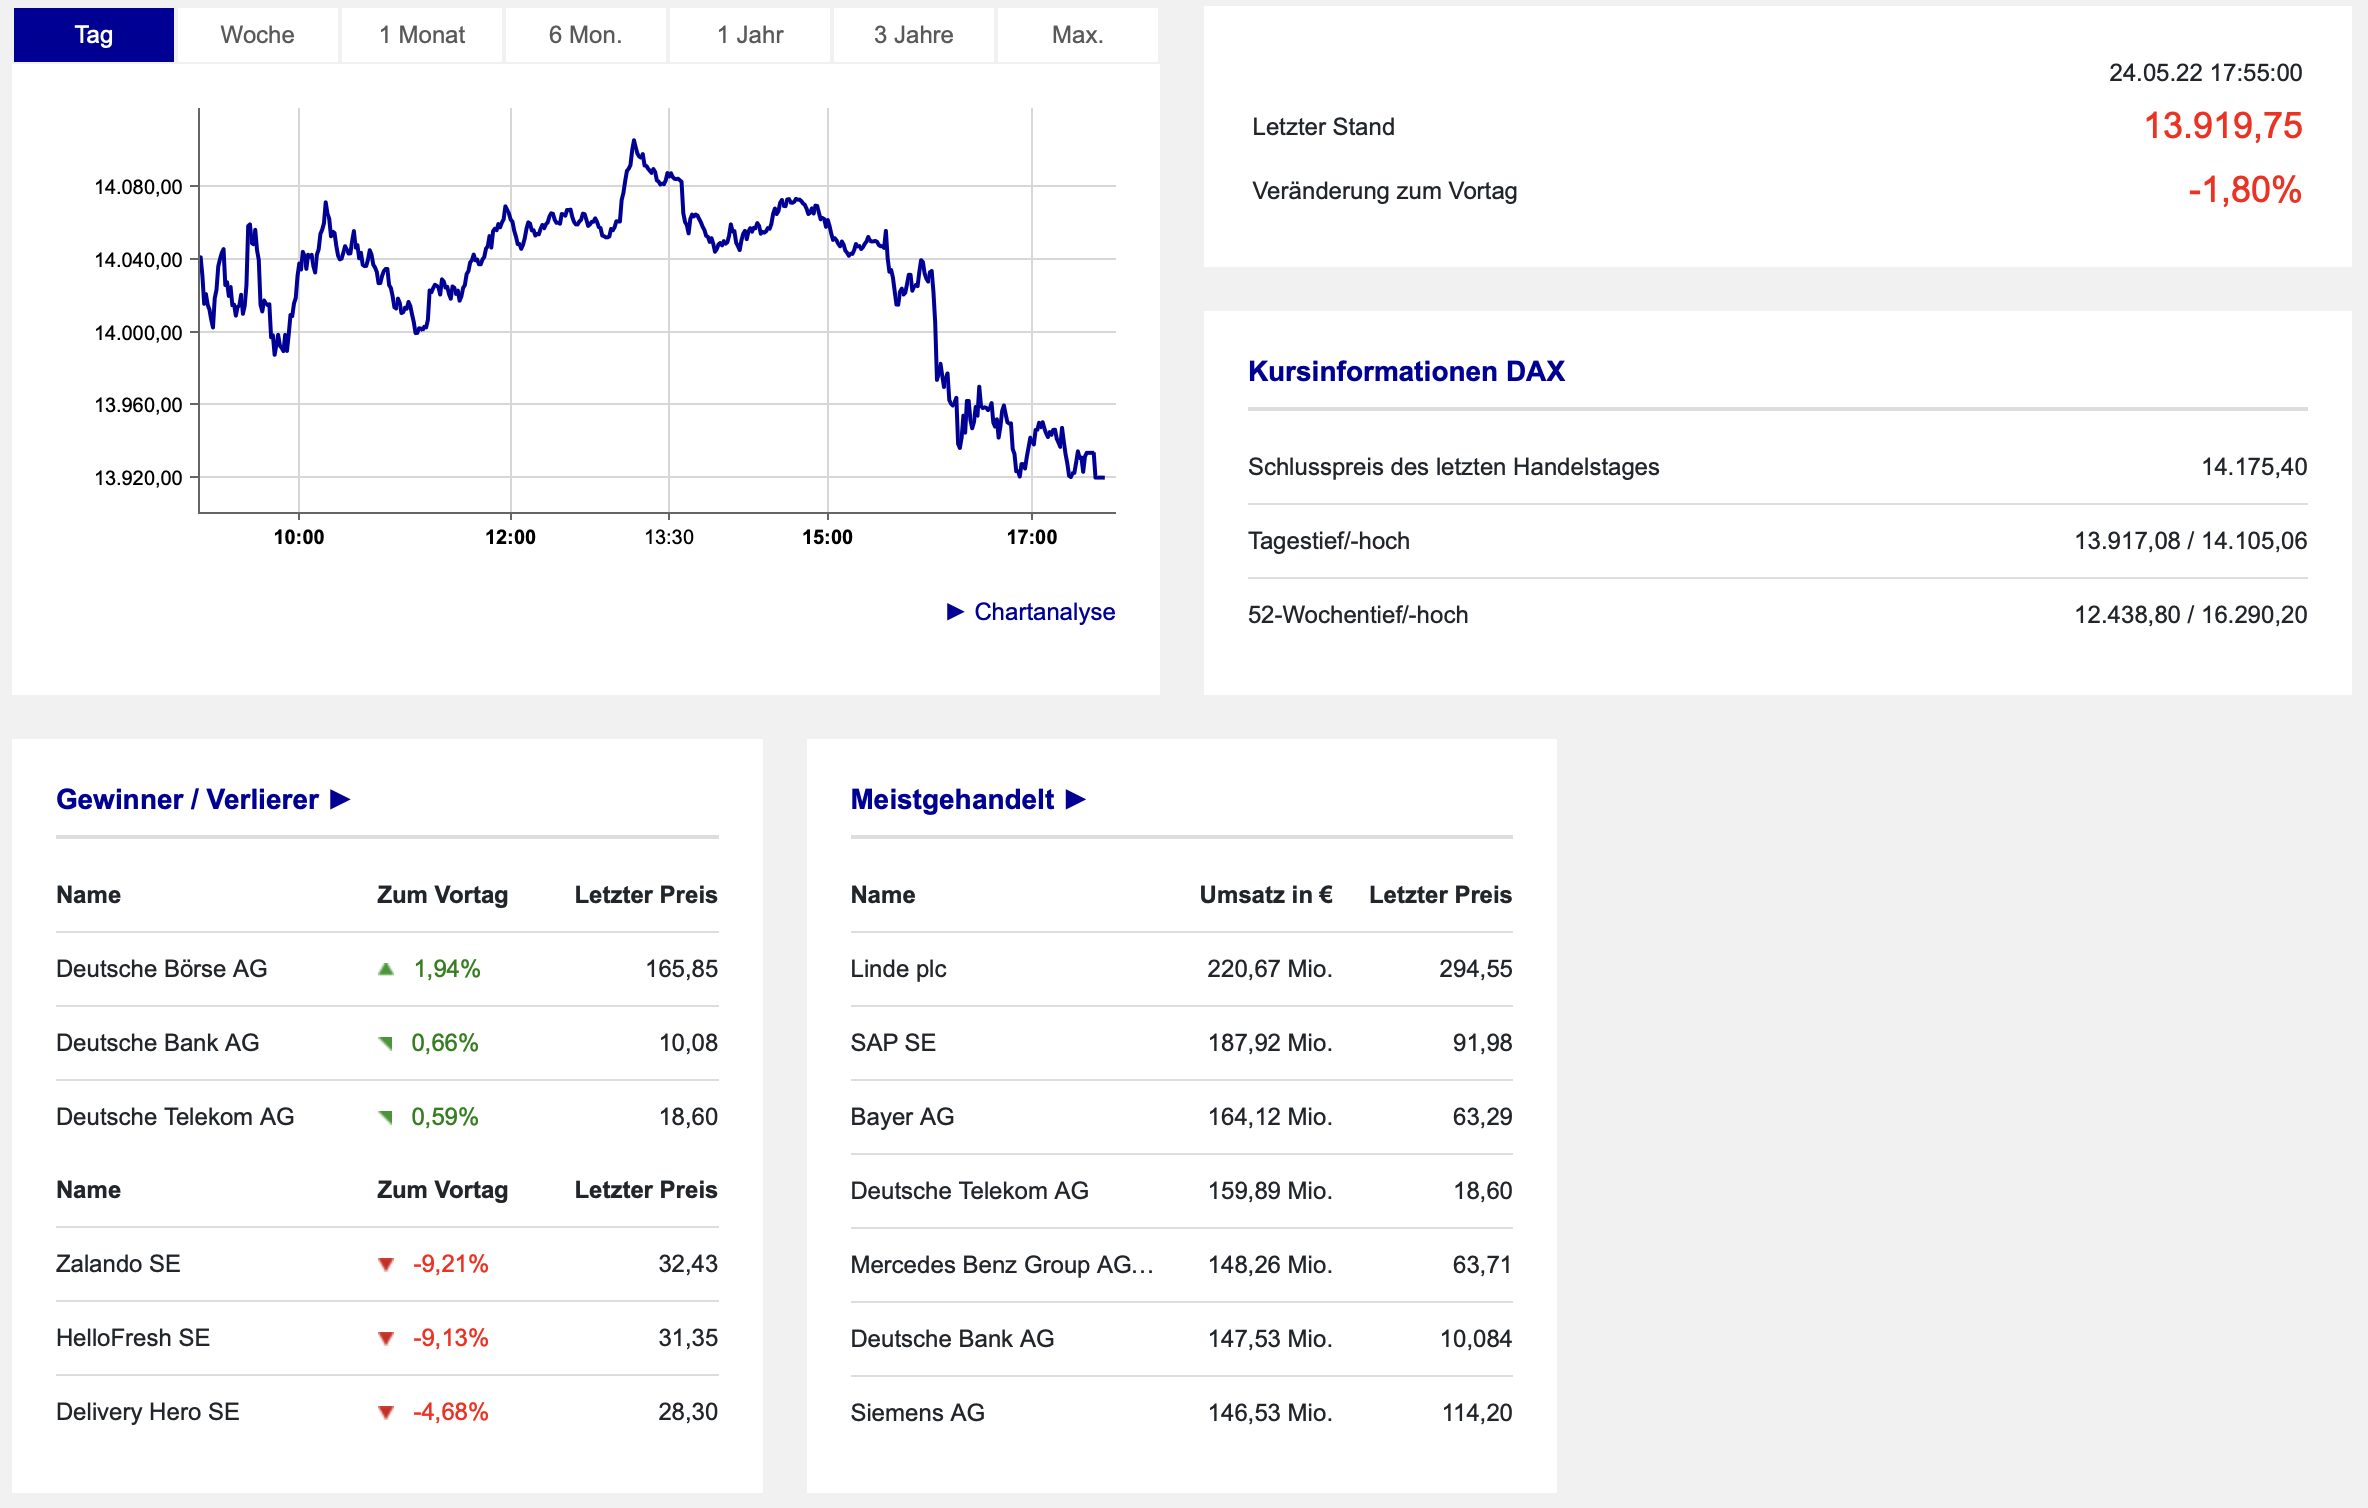Click the 52-week range 12.438,80 / 16.290,20
The width and height of the screenshot is (2368, 1508).
pos(2191,615)
